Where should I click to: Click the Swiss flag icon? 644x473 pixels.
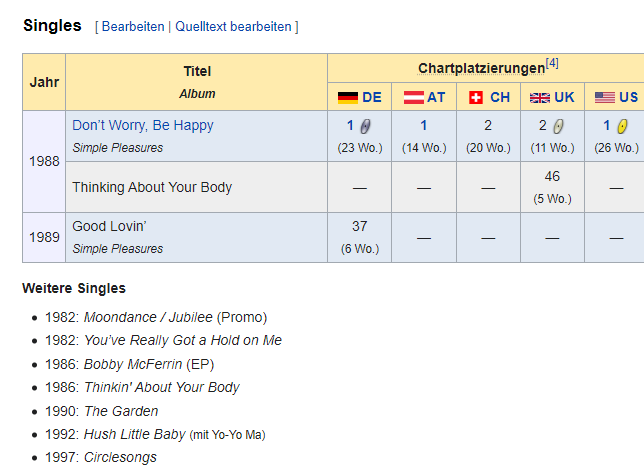(x=476, y=98)
